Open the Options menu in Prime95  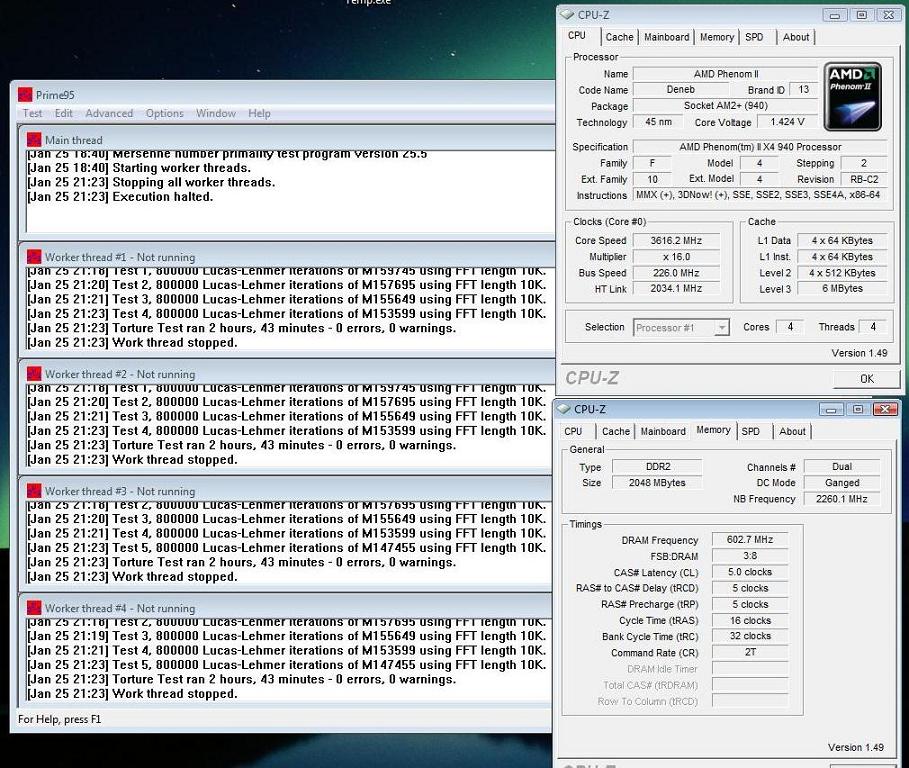[x=165, y=113]
